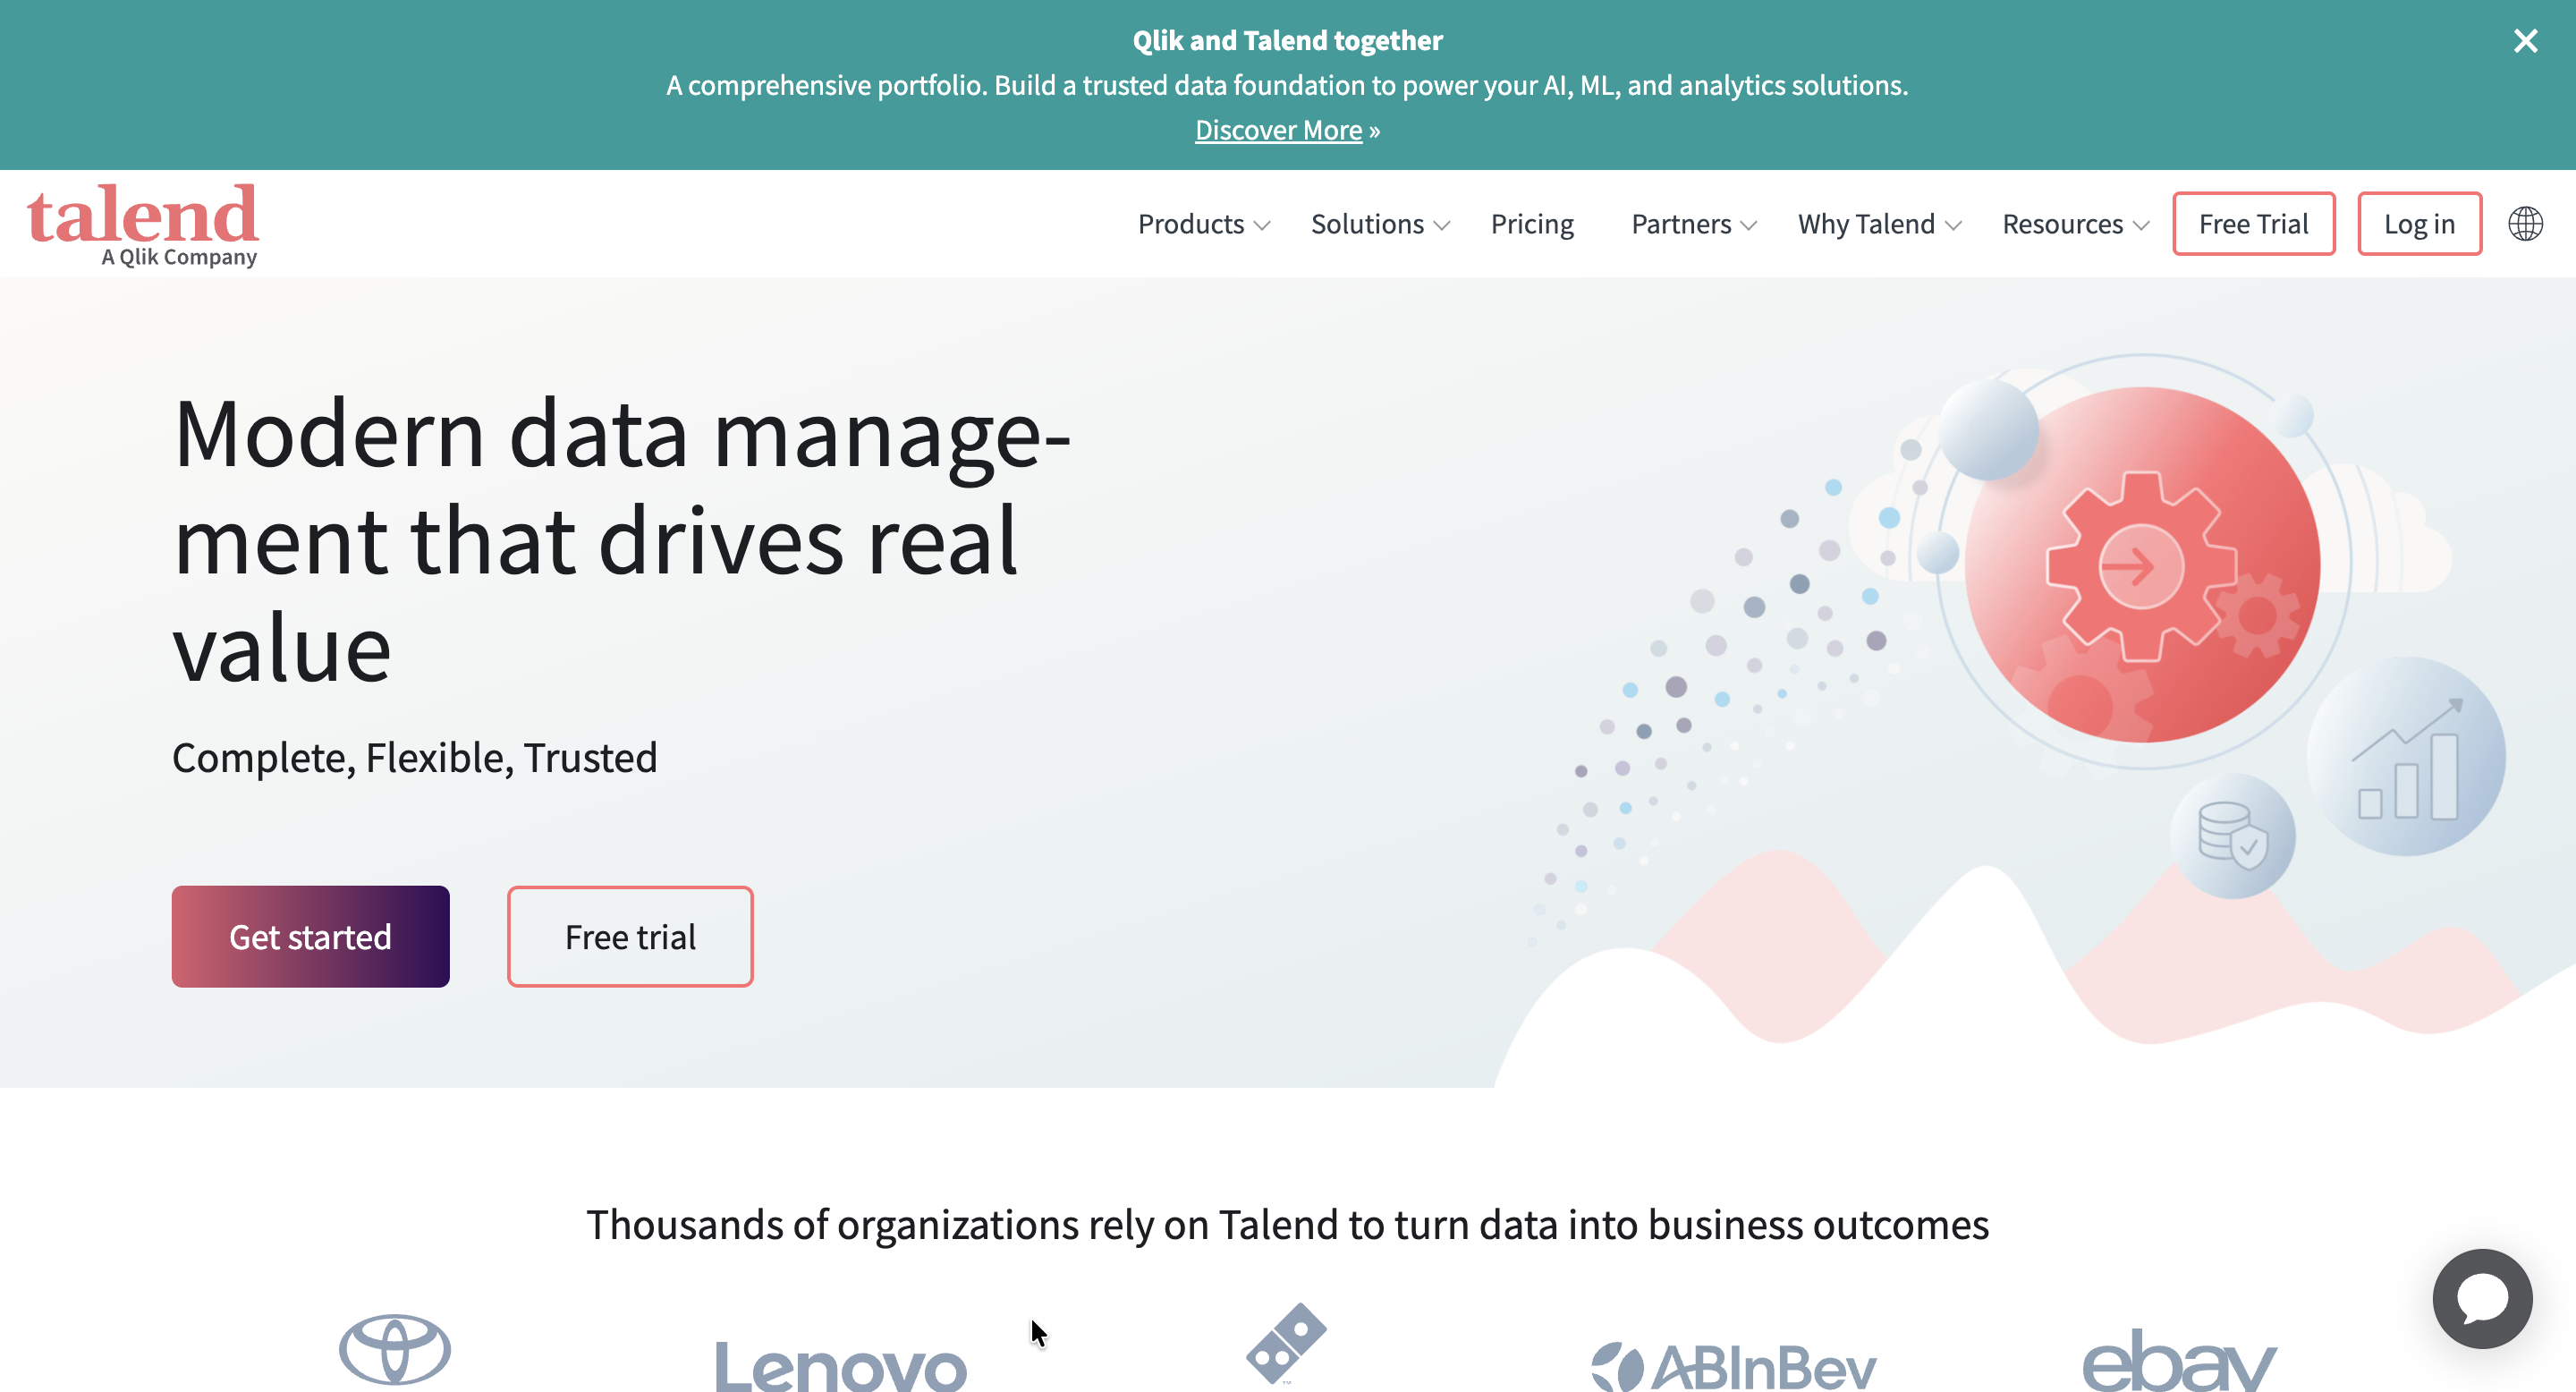
Task: Click the Free Trial button in the navbar
Action: (2253, 223)
